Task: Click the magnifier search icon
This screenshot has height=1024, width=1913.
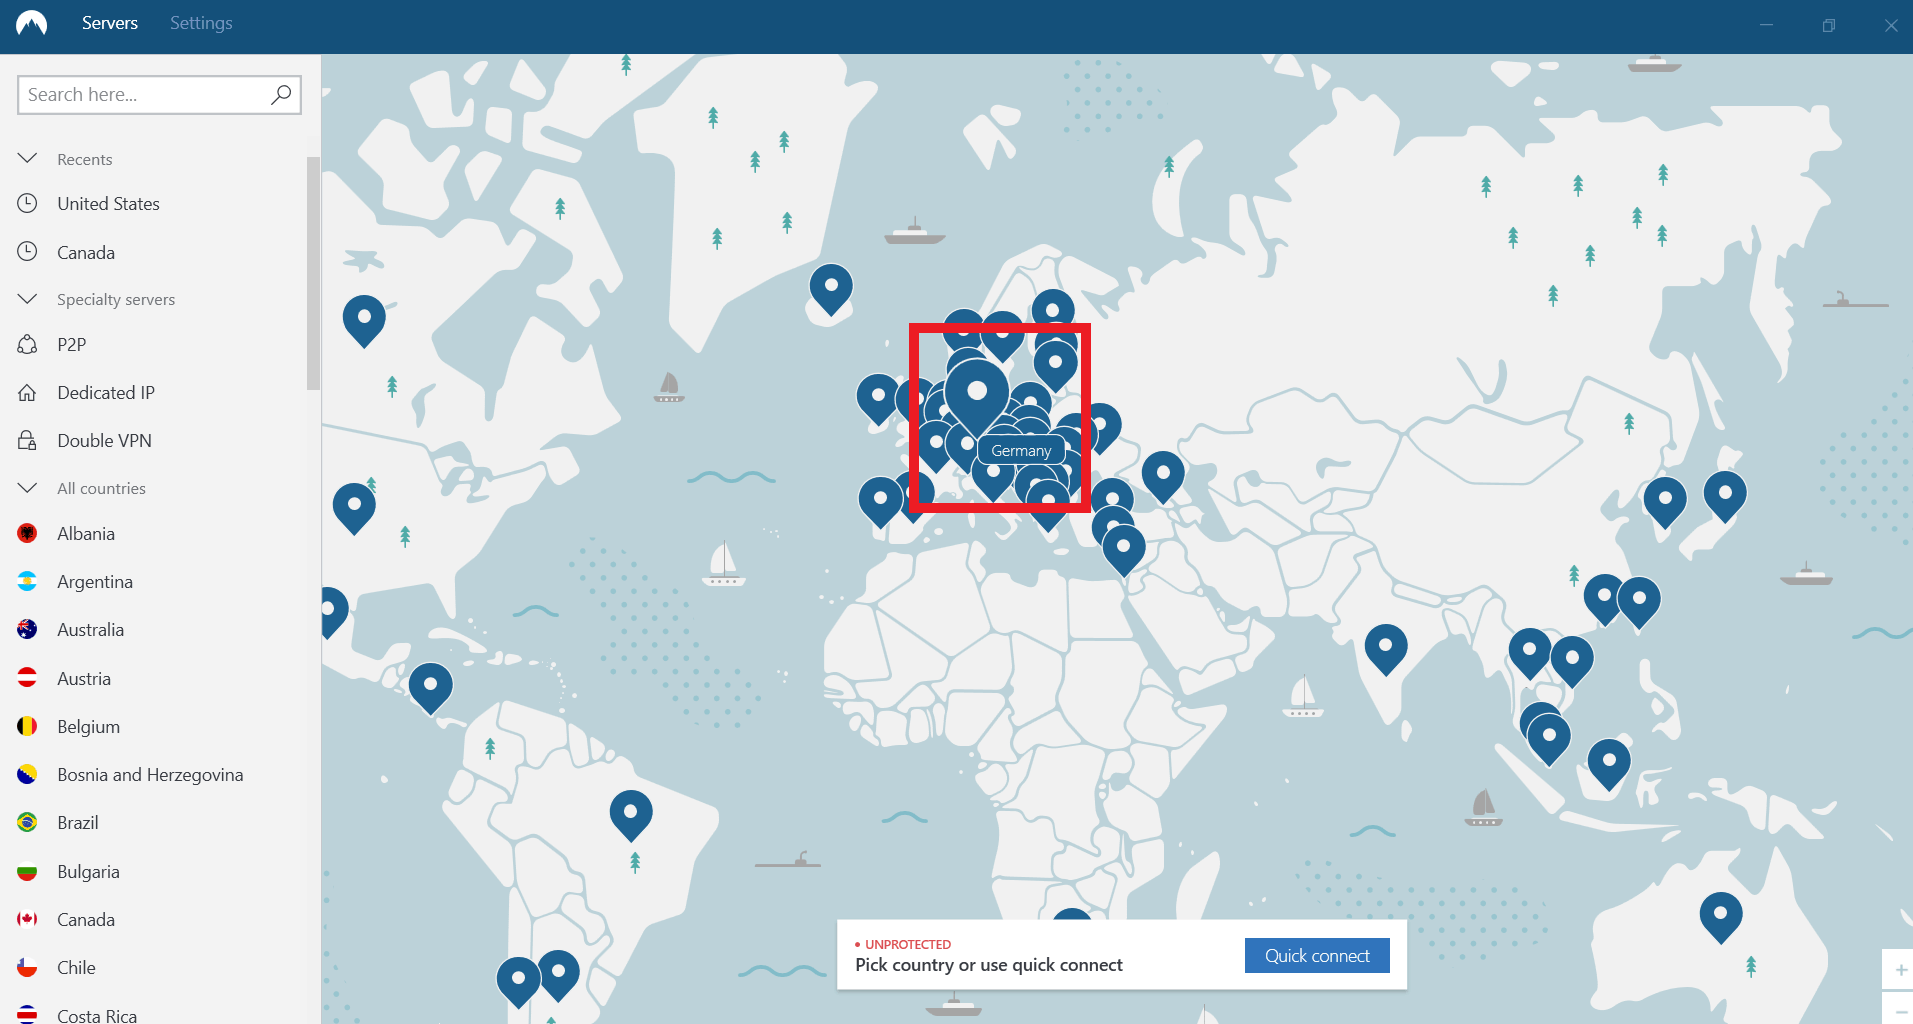Action: (281, 95)
